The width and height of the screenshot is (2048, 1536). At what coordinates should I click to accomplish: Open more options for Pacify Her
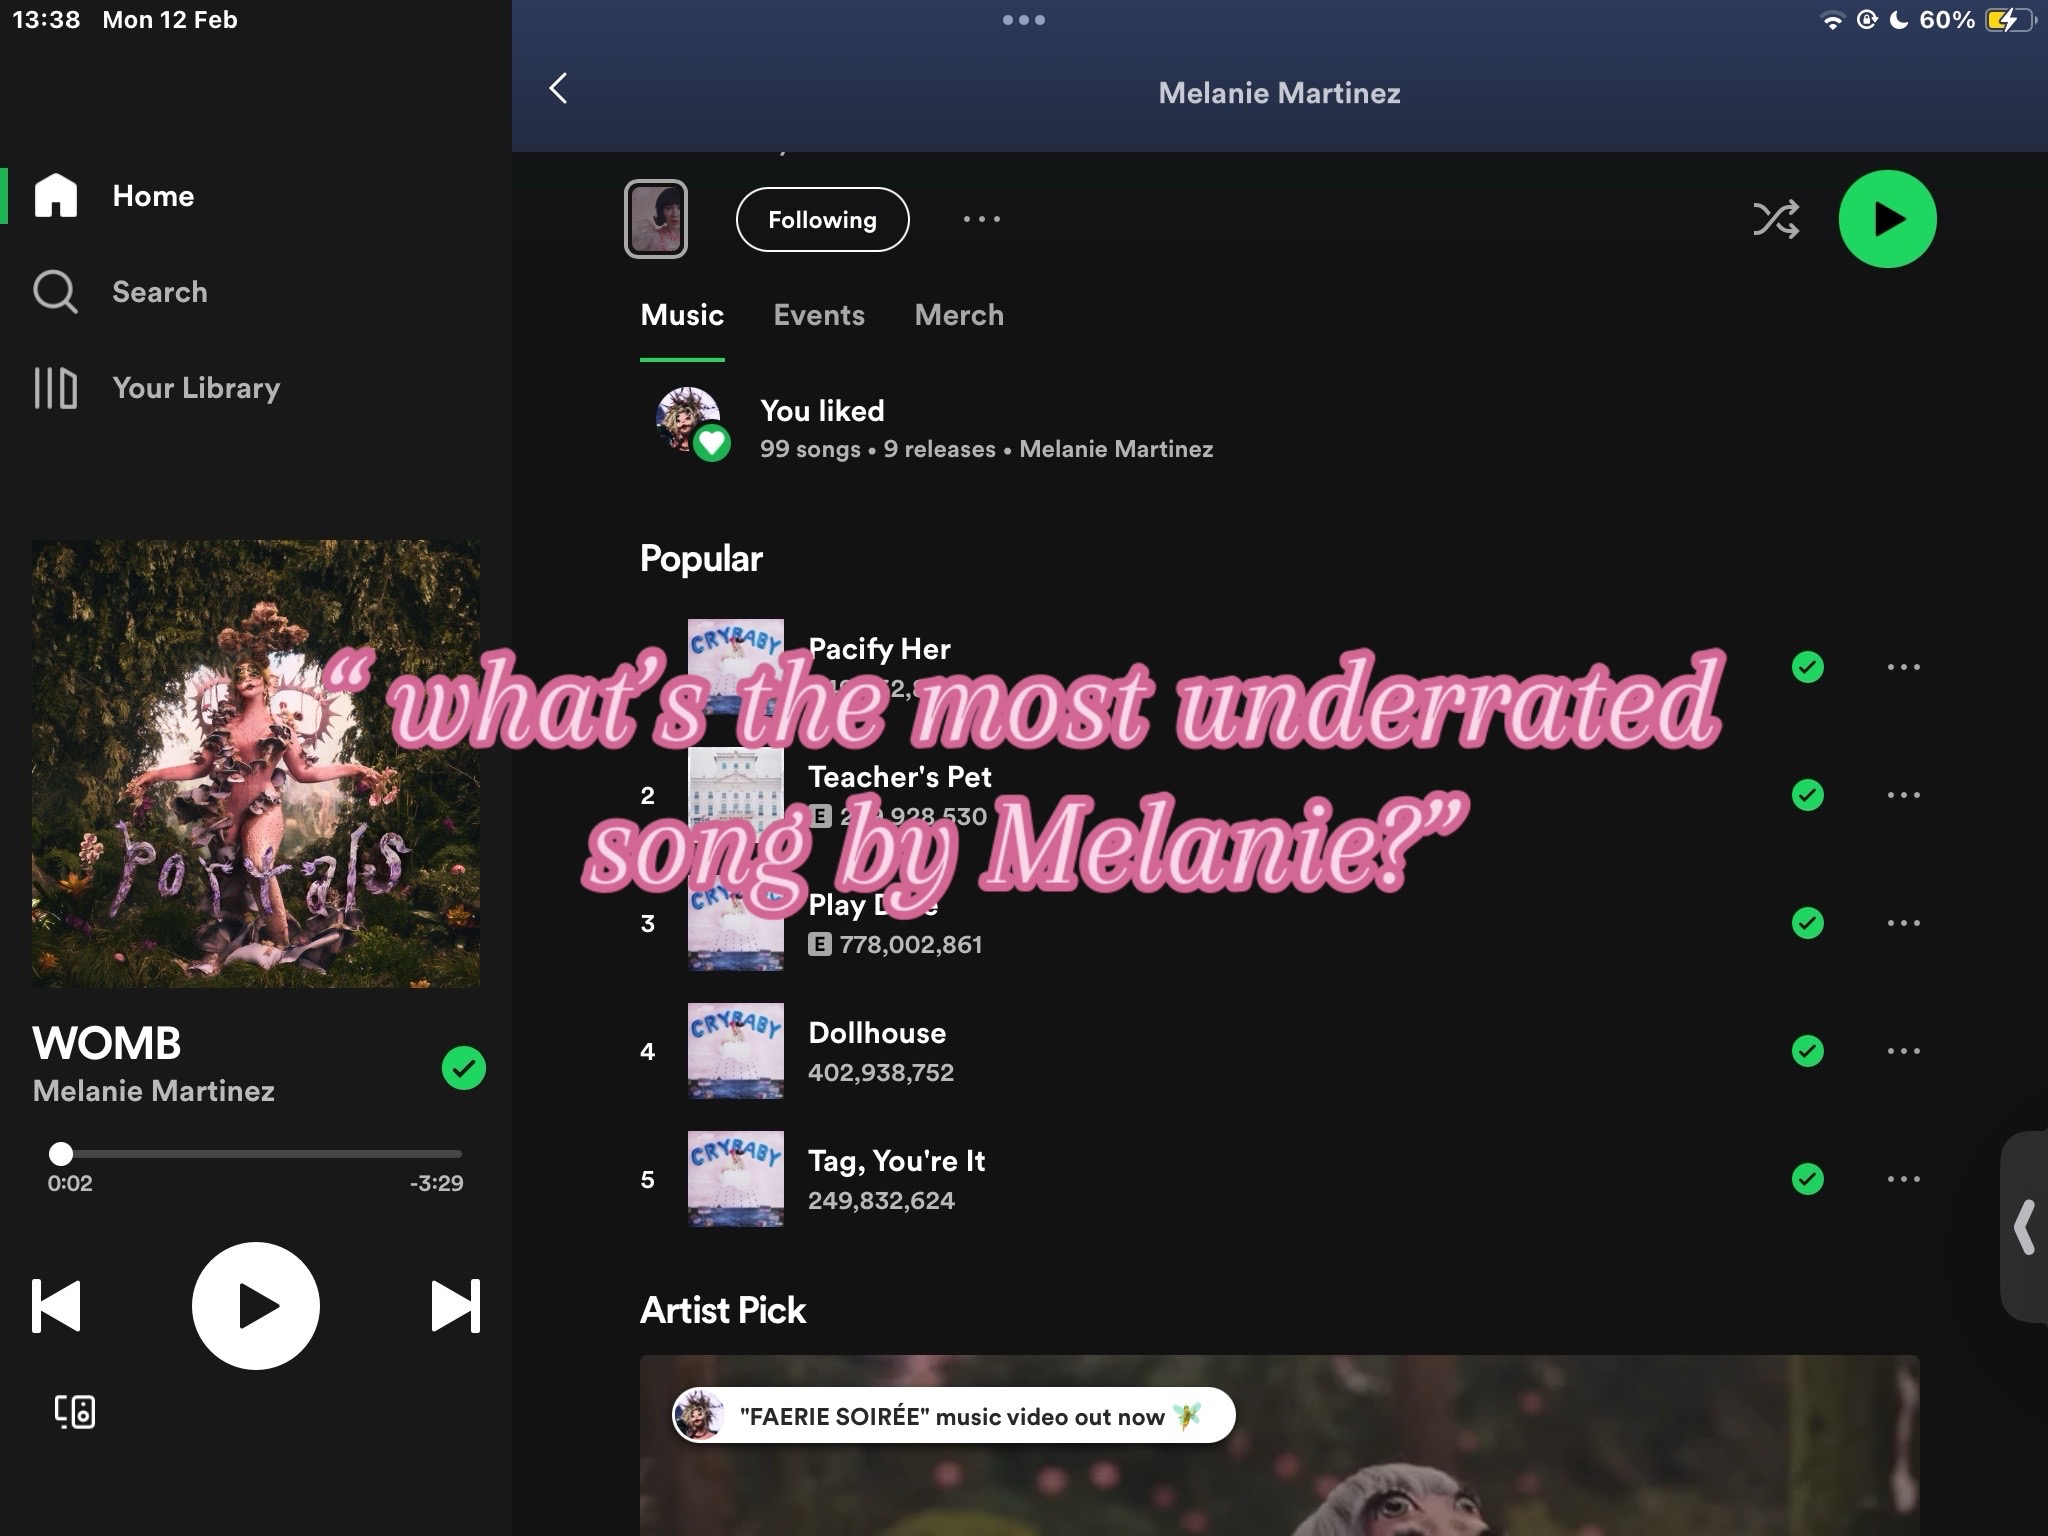1903,667
